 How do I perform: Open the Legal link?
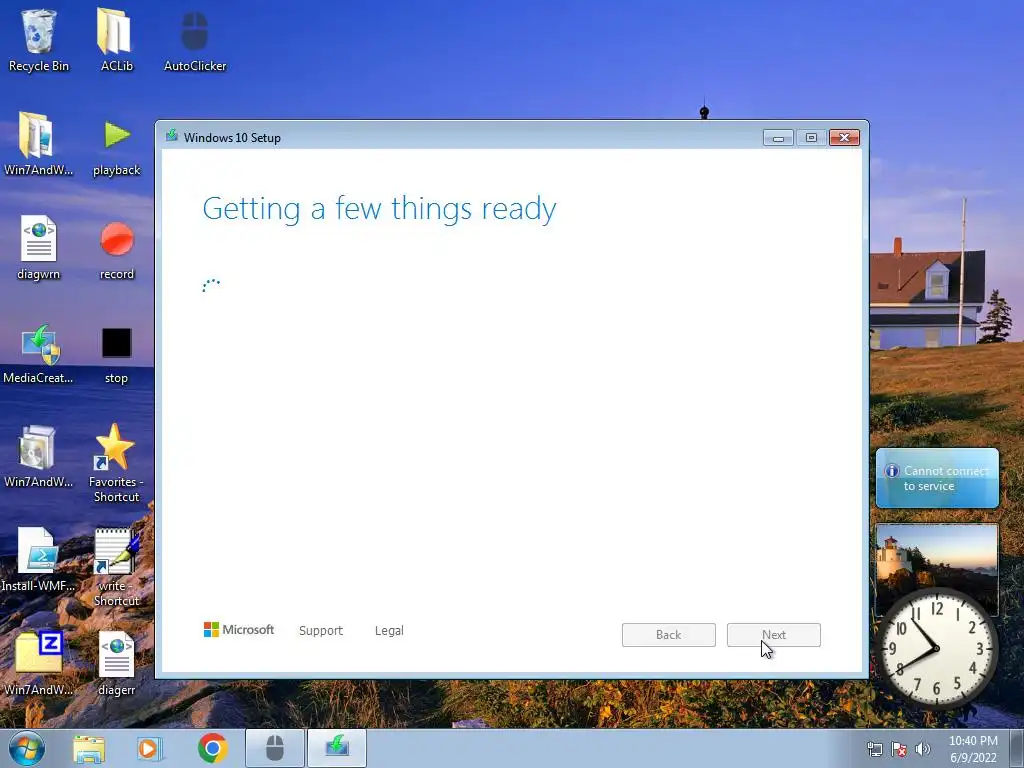389,630
